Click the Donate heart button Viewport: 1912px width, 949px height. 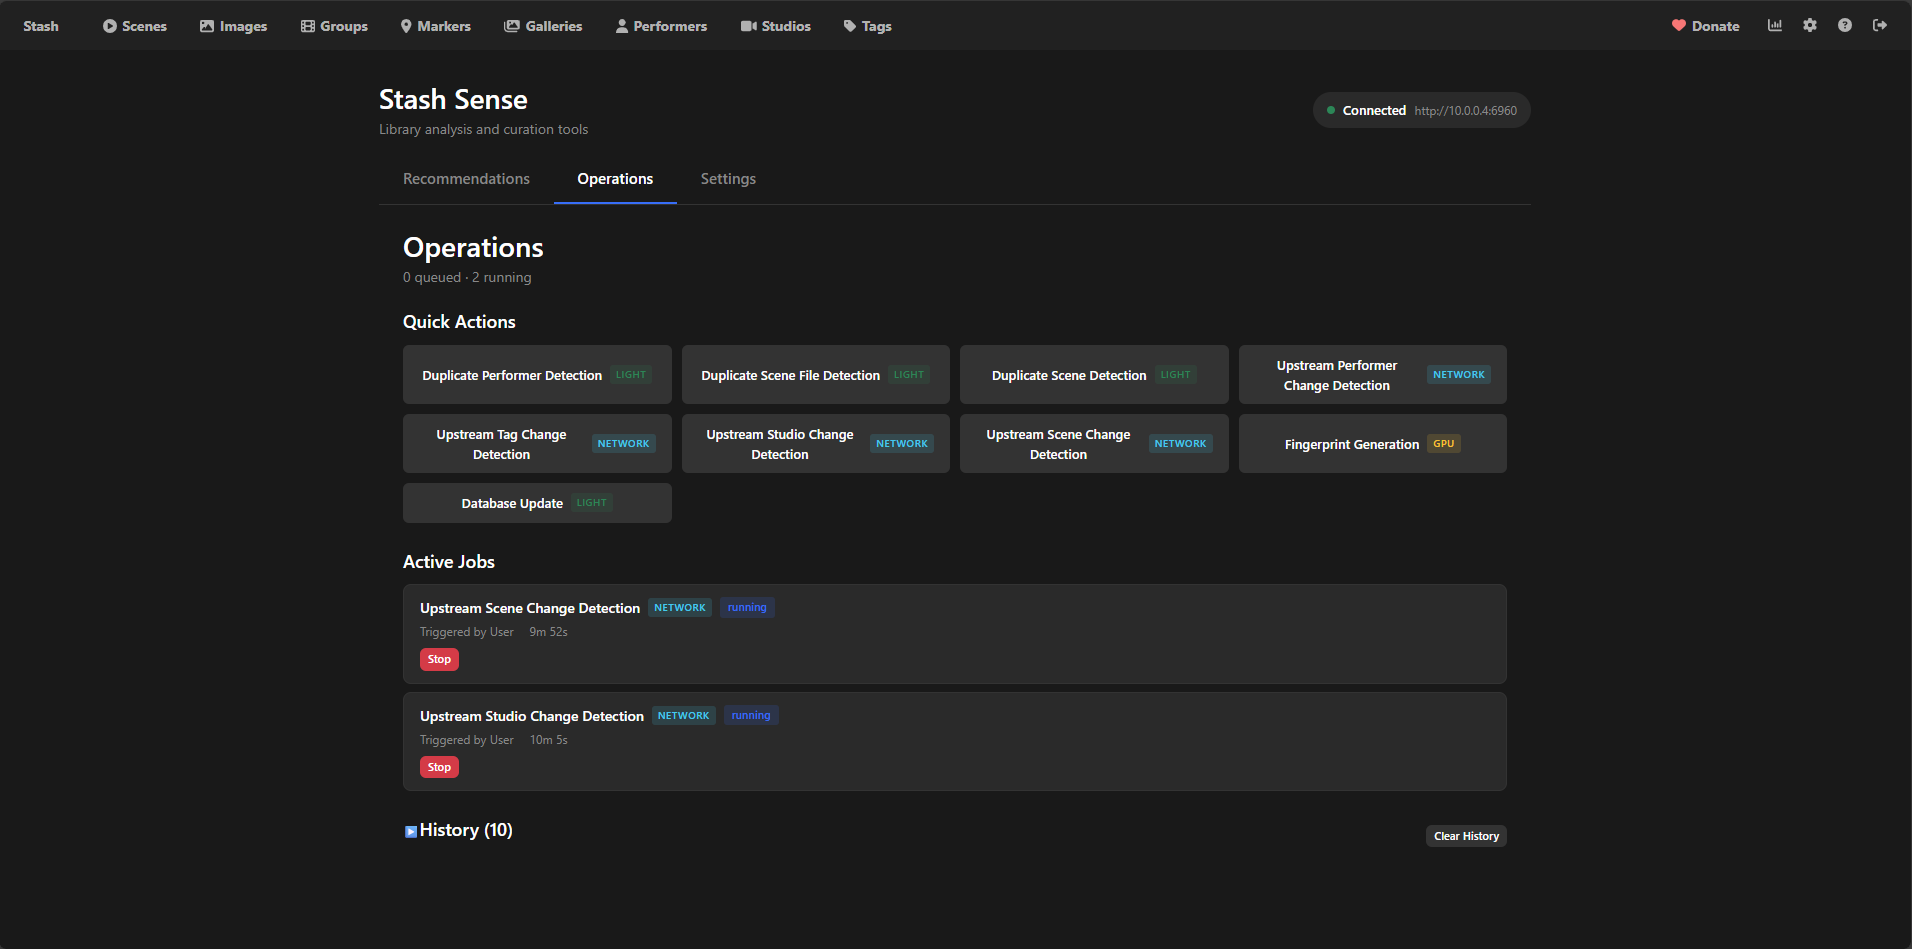[1706, 26]
